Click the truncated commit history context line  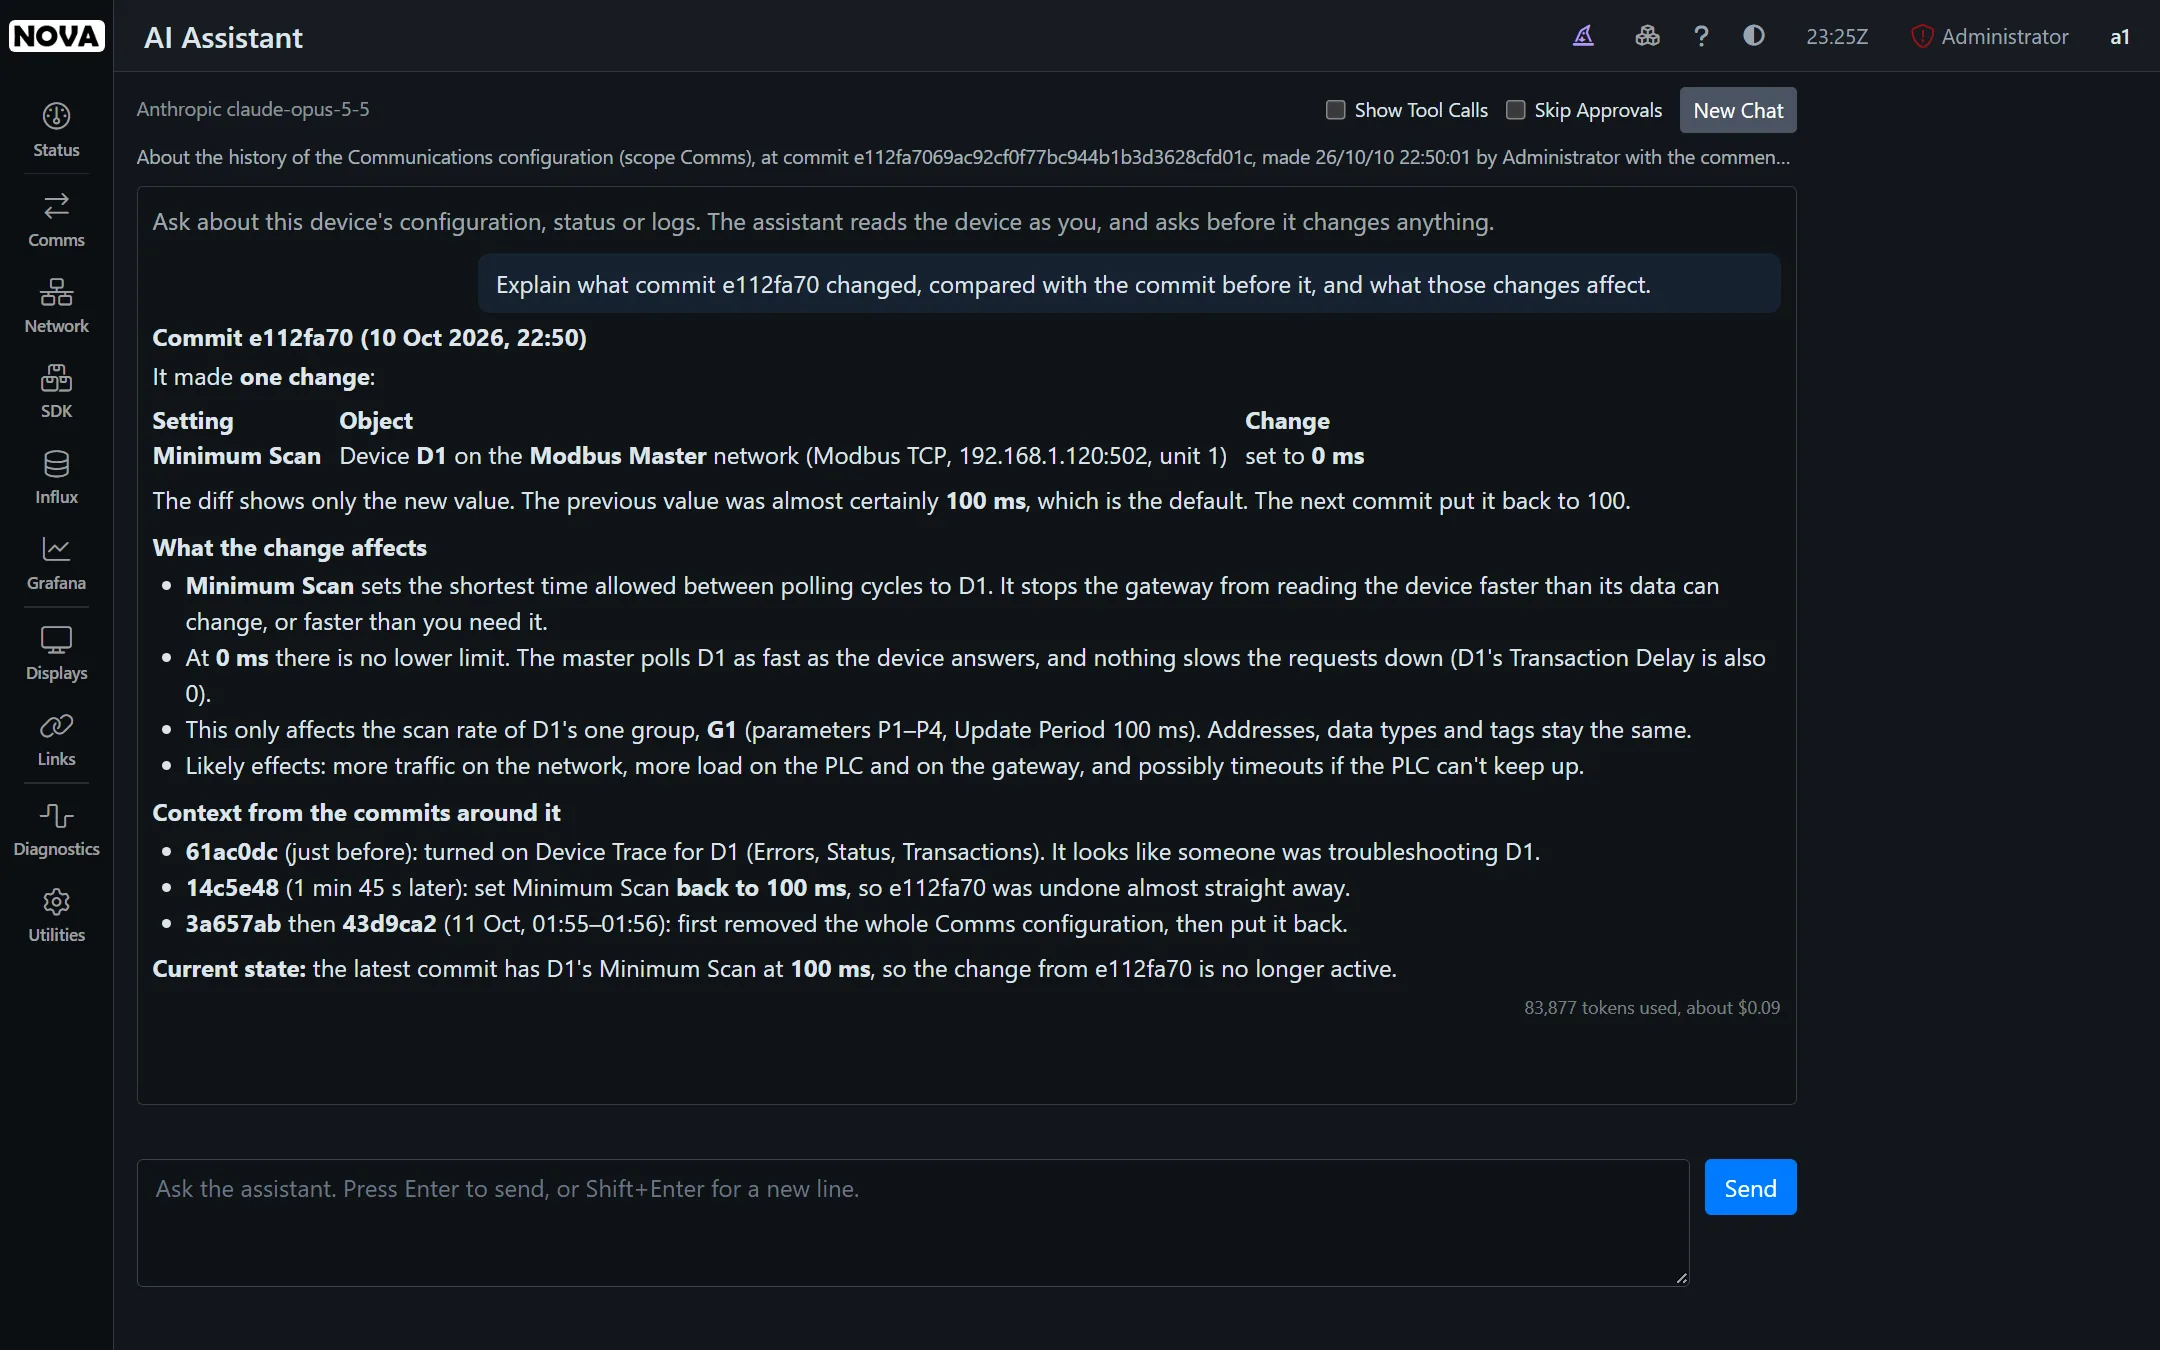[963, 157]
